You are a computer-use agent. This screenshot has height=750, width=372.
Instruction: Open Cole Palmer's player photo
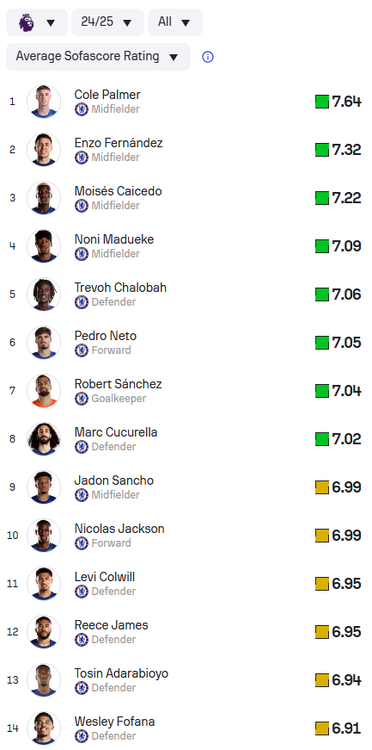44,101
